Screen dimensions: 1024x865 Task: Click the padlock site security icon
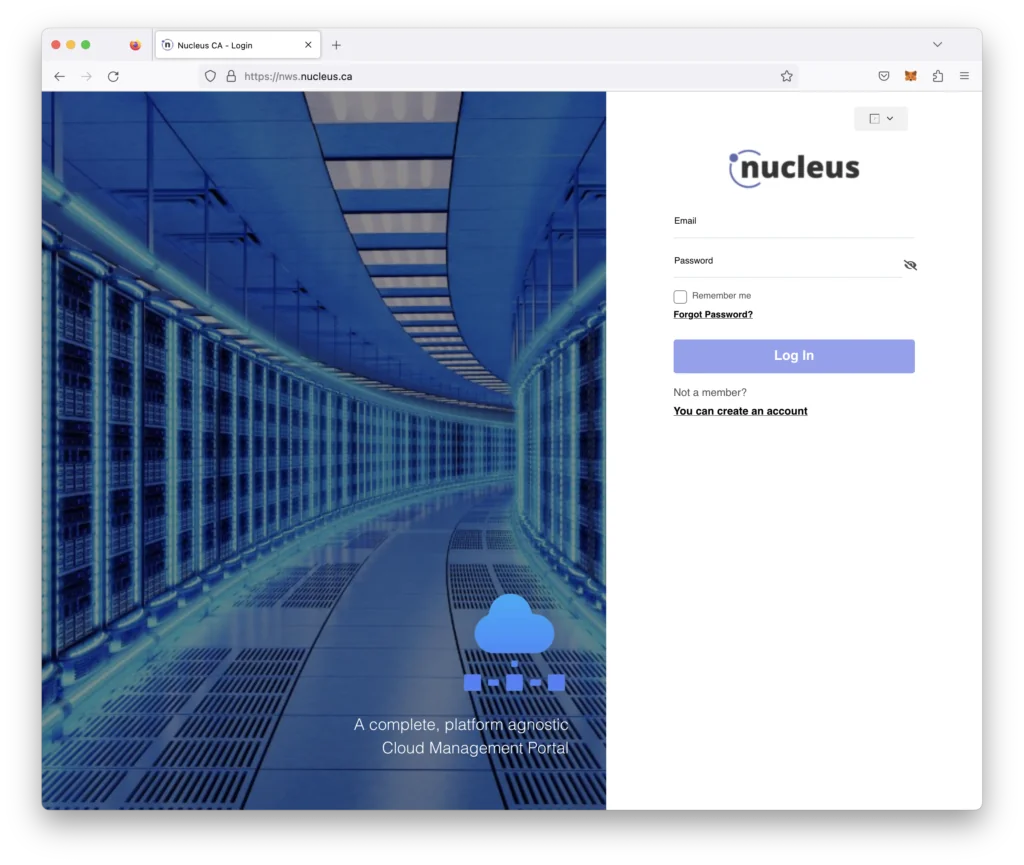click(x=231, y=76)
